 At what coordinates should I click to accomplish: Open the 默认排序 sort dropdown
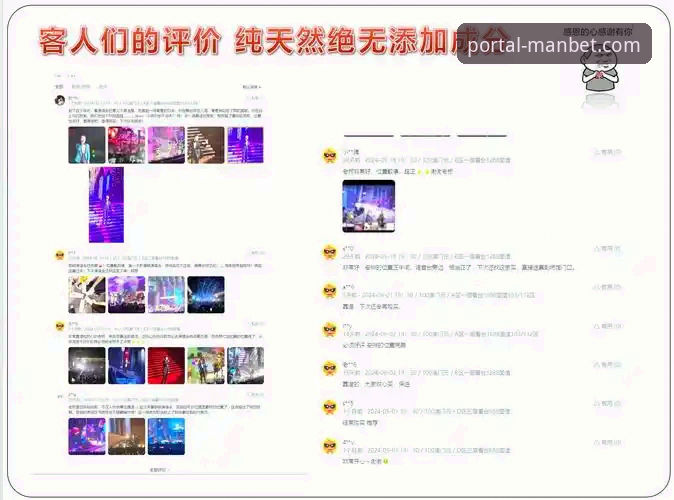click(251, 87)
